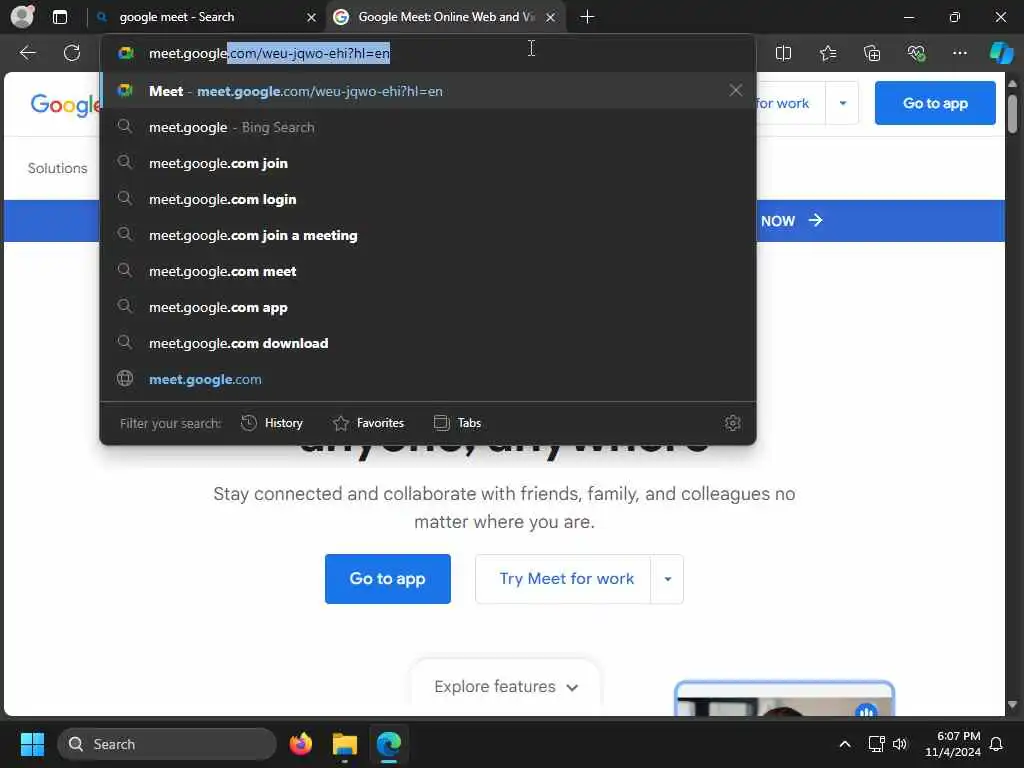Click the scrollbar down arrow

(x=1012, y=705)
